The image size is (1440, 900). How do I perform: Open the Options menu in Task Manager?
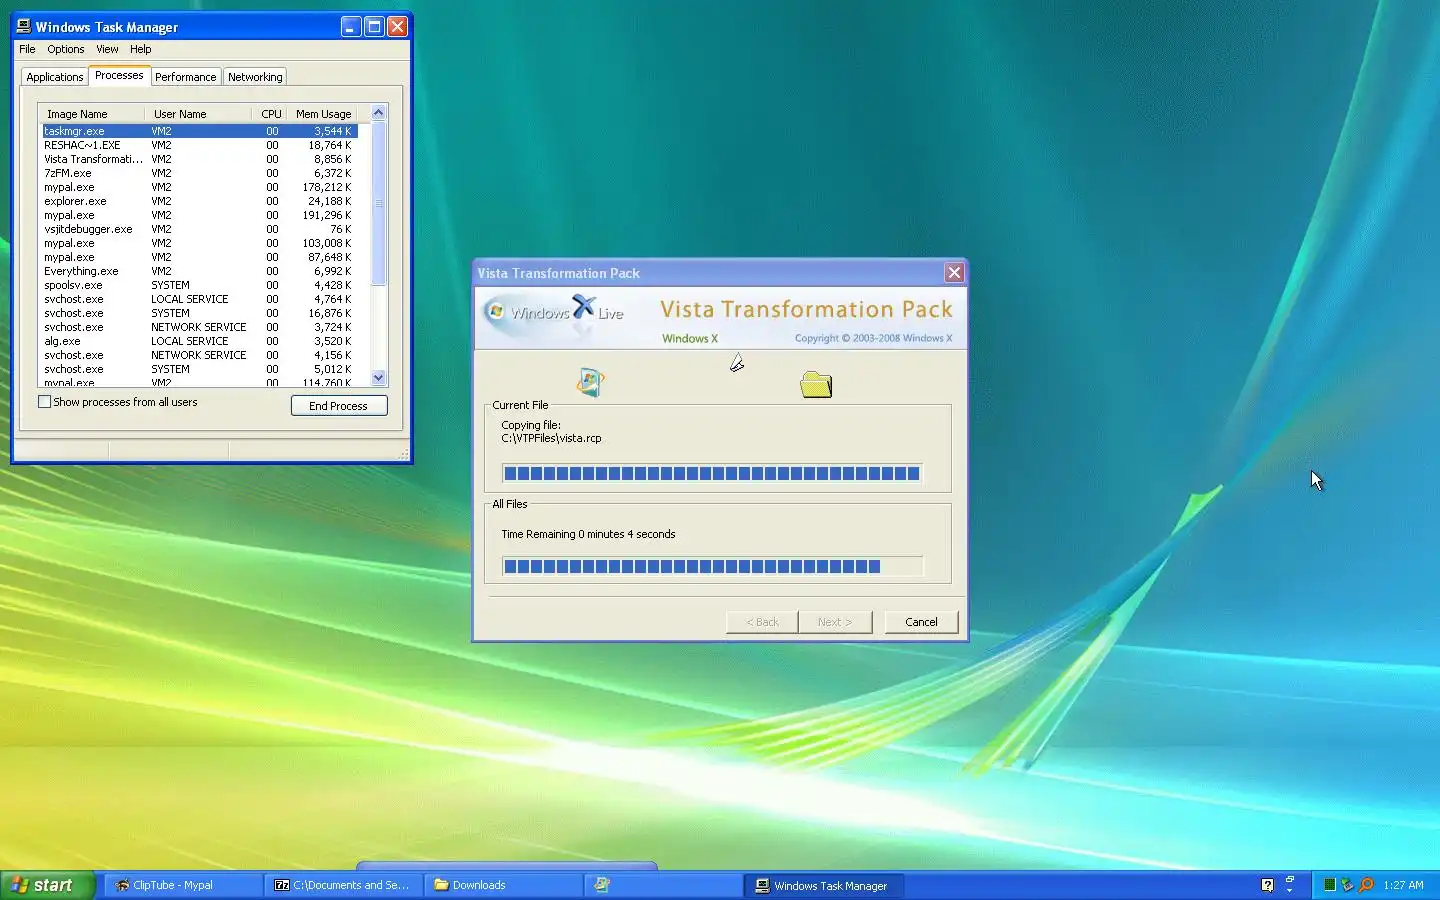coord(66,49)
